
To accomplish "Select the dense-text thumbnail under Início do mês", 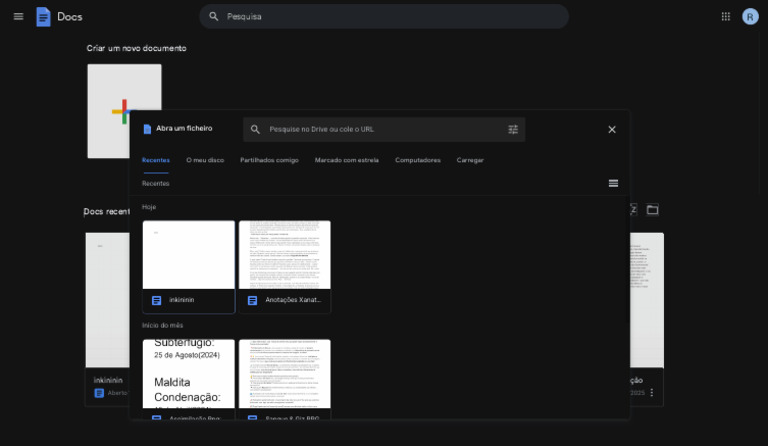I will pos(285,374).
